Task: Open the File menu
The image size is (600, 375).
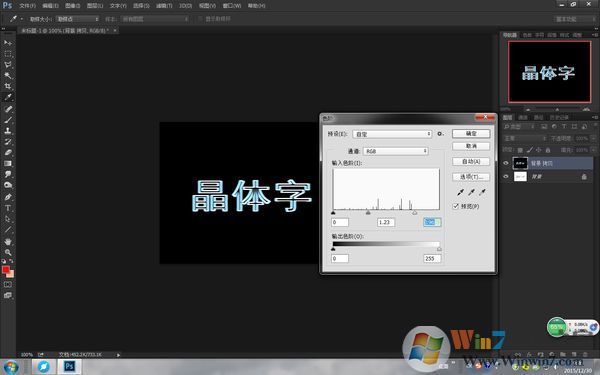Action: coord(27,6)
